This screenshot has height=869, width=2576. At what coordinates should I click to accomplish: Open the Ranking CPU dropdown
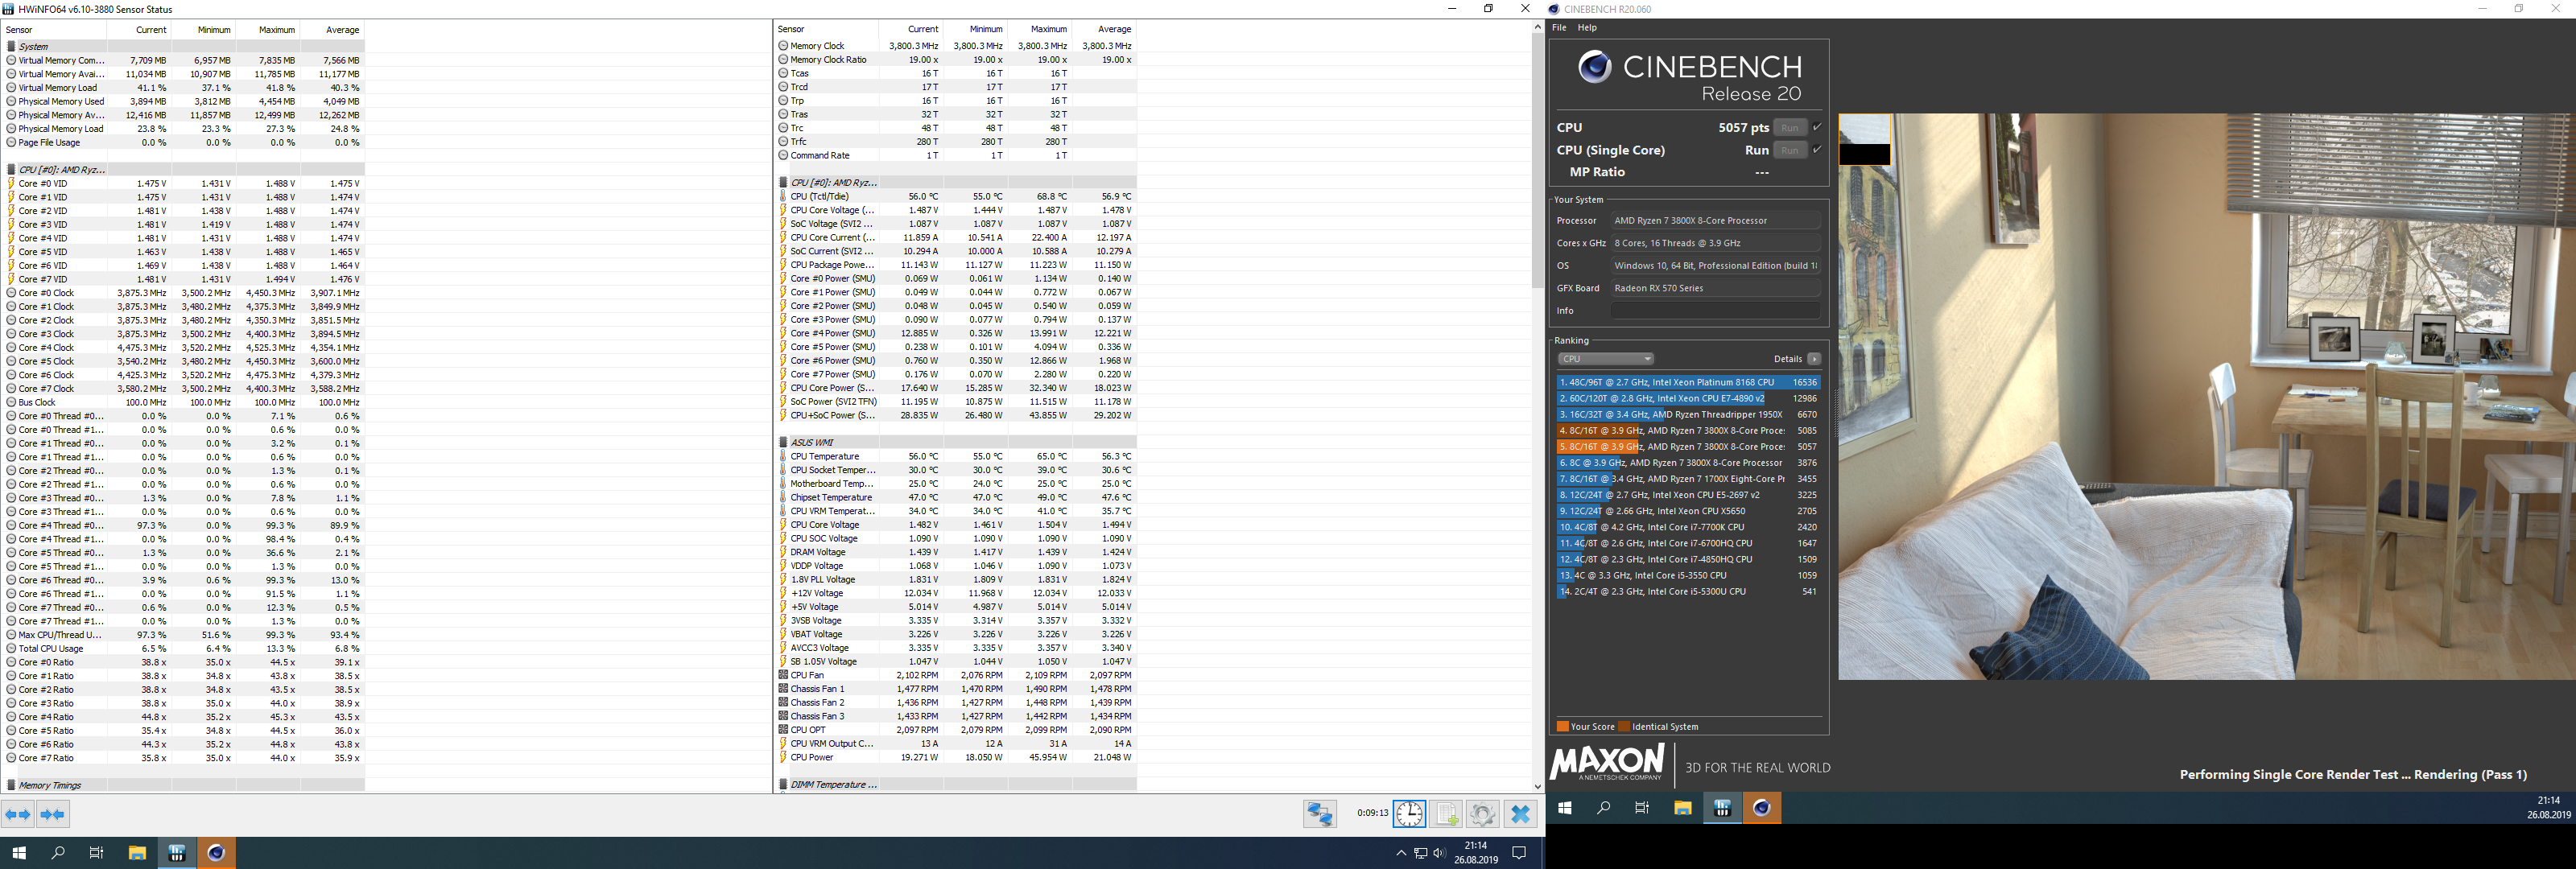[1606, 359]
